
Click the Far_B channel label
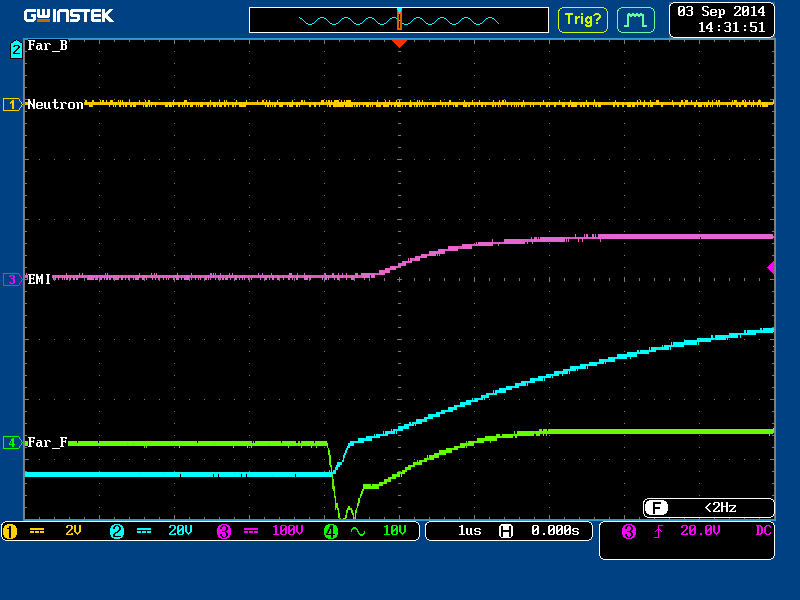click(x=47, y=46)
